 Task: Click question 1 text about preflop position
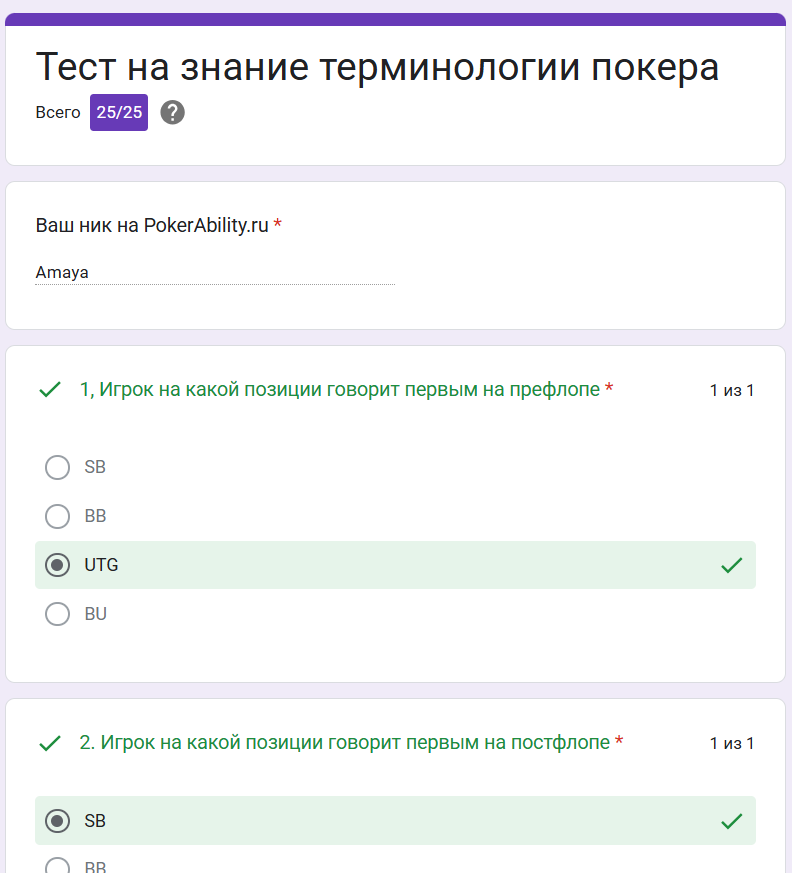[340, 390]
